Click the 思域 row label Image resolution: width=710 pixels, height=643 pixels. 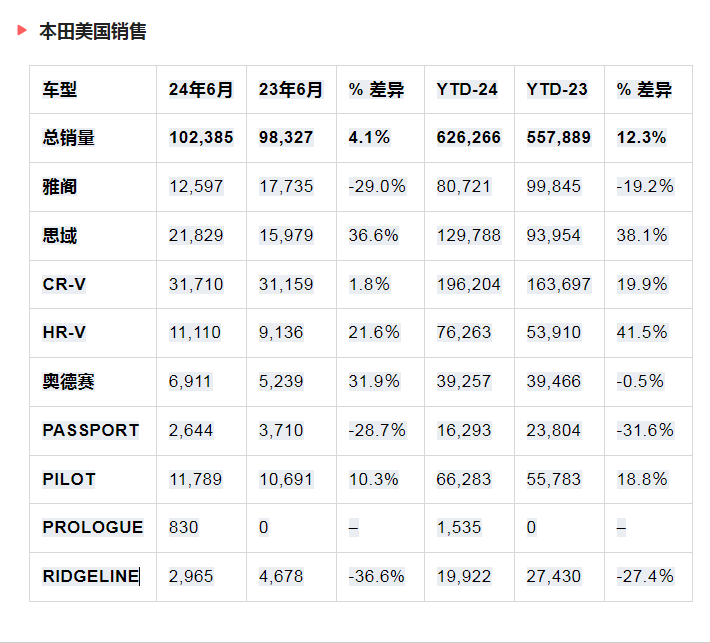tap(60, 236)
